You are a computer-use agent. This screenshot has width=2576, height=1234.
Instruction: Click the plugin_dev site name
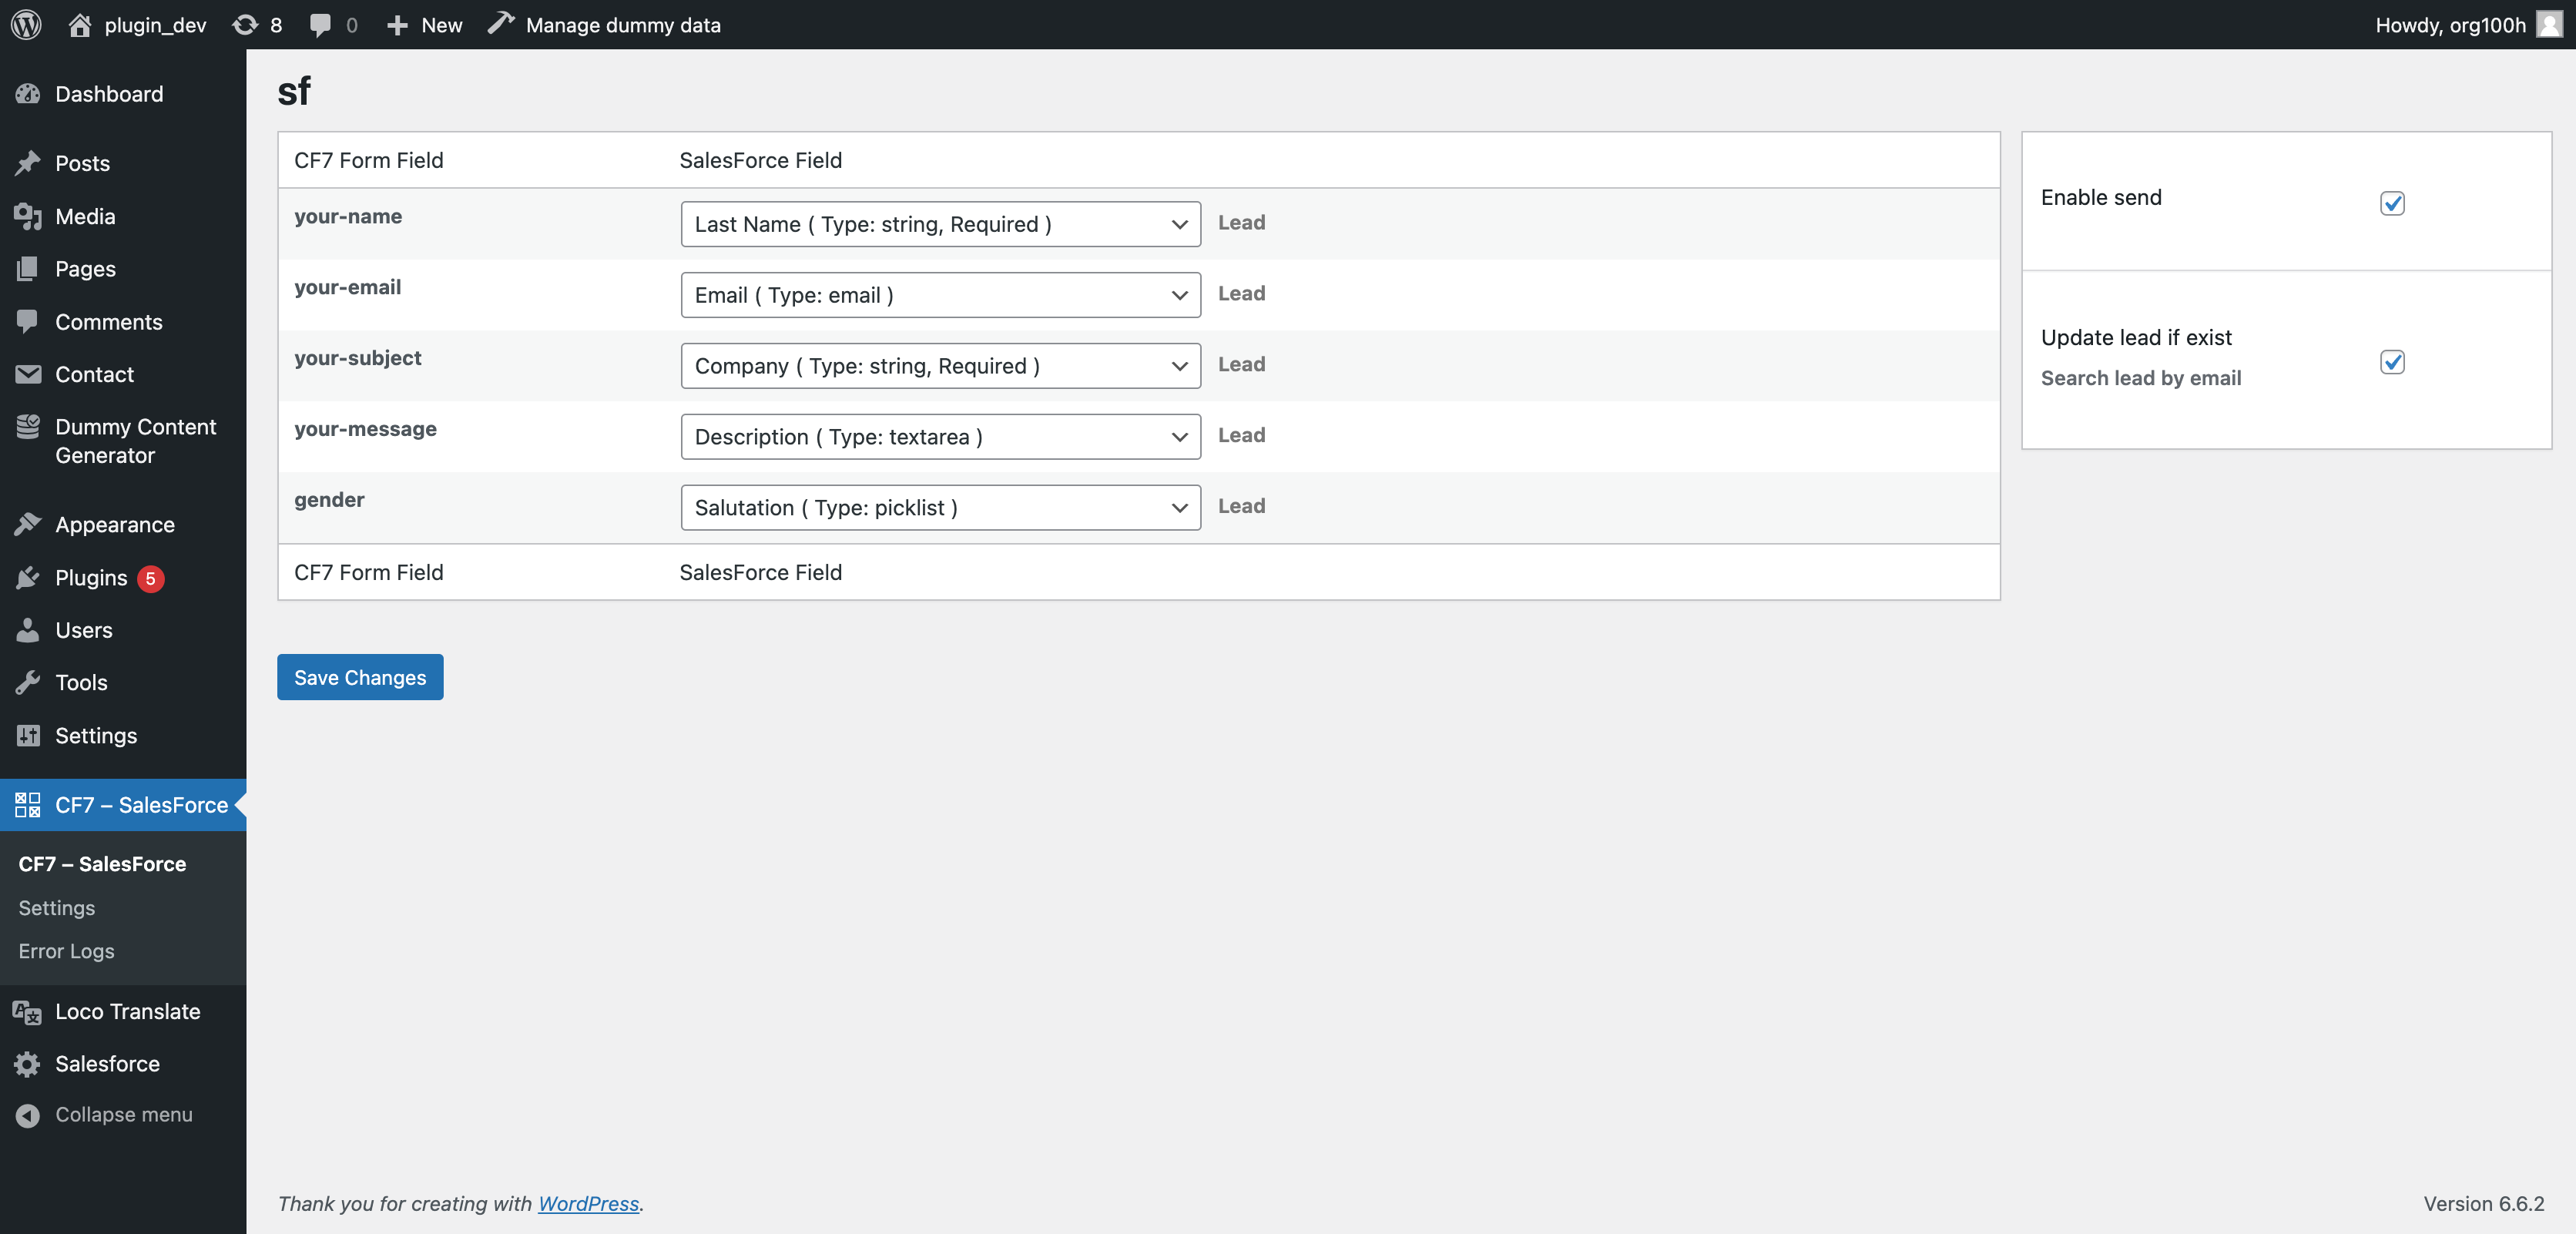click(155, 25)
